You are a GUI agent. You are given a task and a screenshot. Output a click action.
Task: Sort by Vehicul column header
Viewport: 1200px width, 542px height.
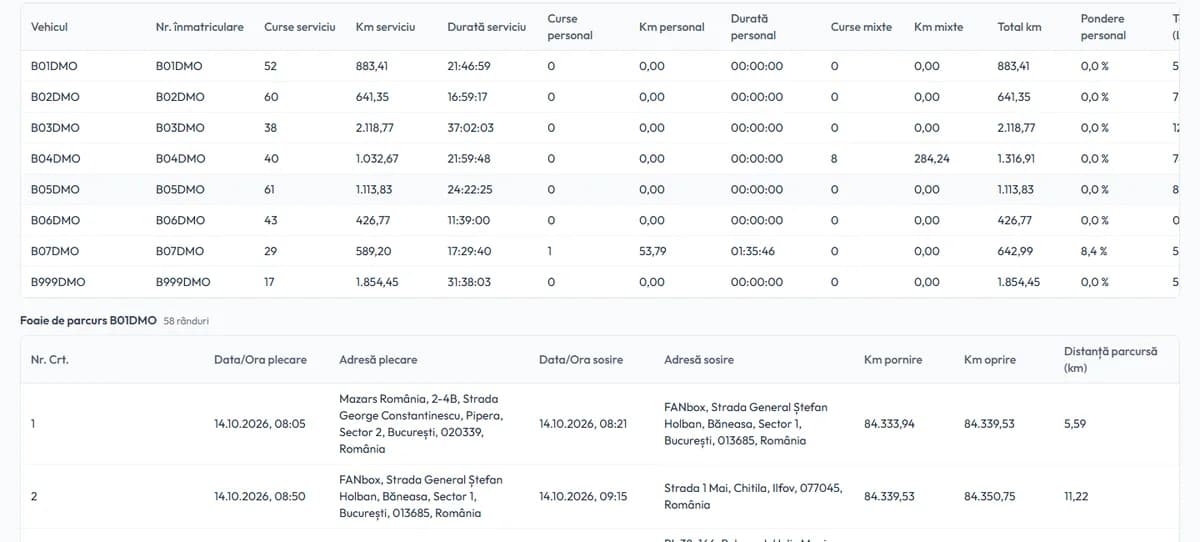[x=49, y=27]
